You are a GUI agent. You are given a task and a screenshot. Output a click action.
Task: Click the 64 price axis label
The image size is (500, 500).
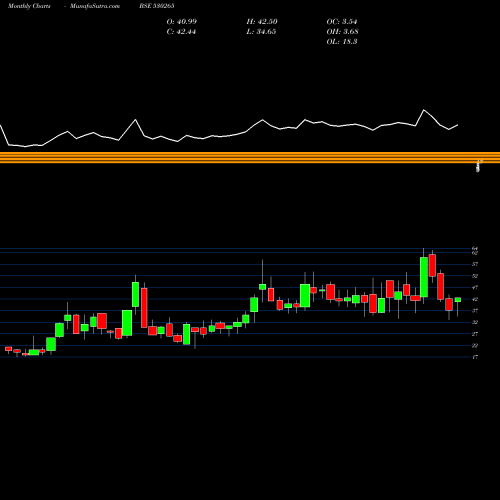[x=475, y=248]
